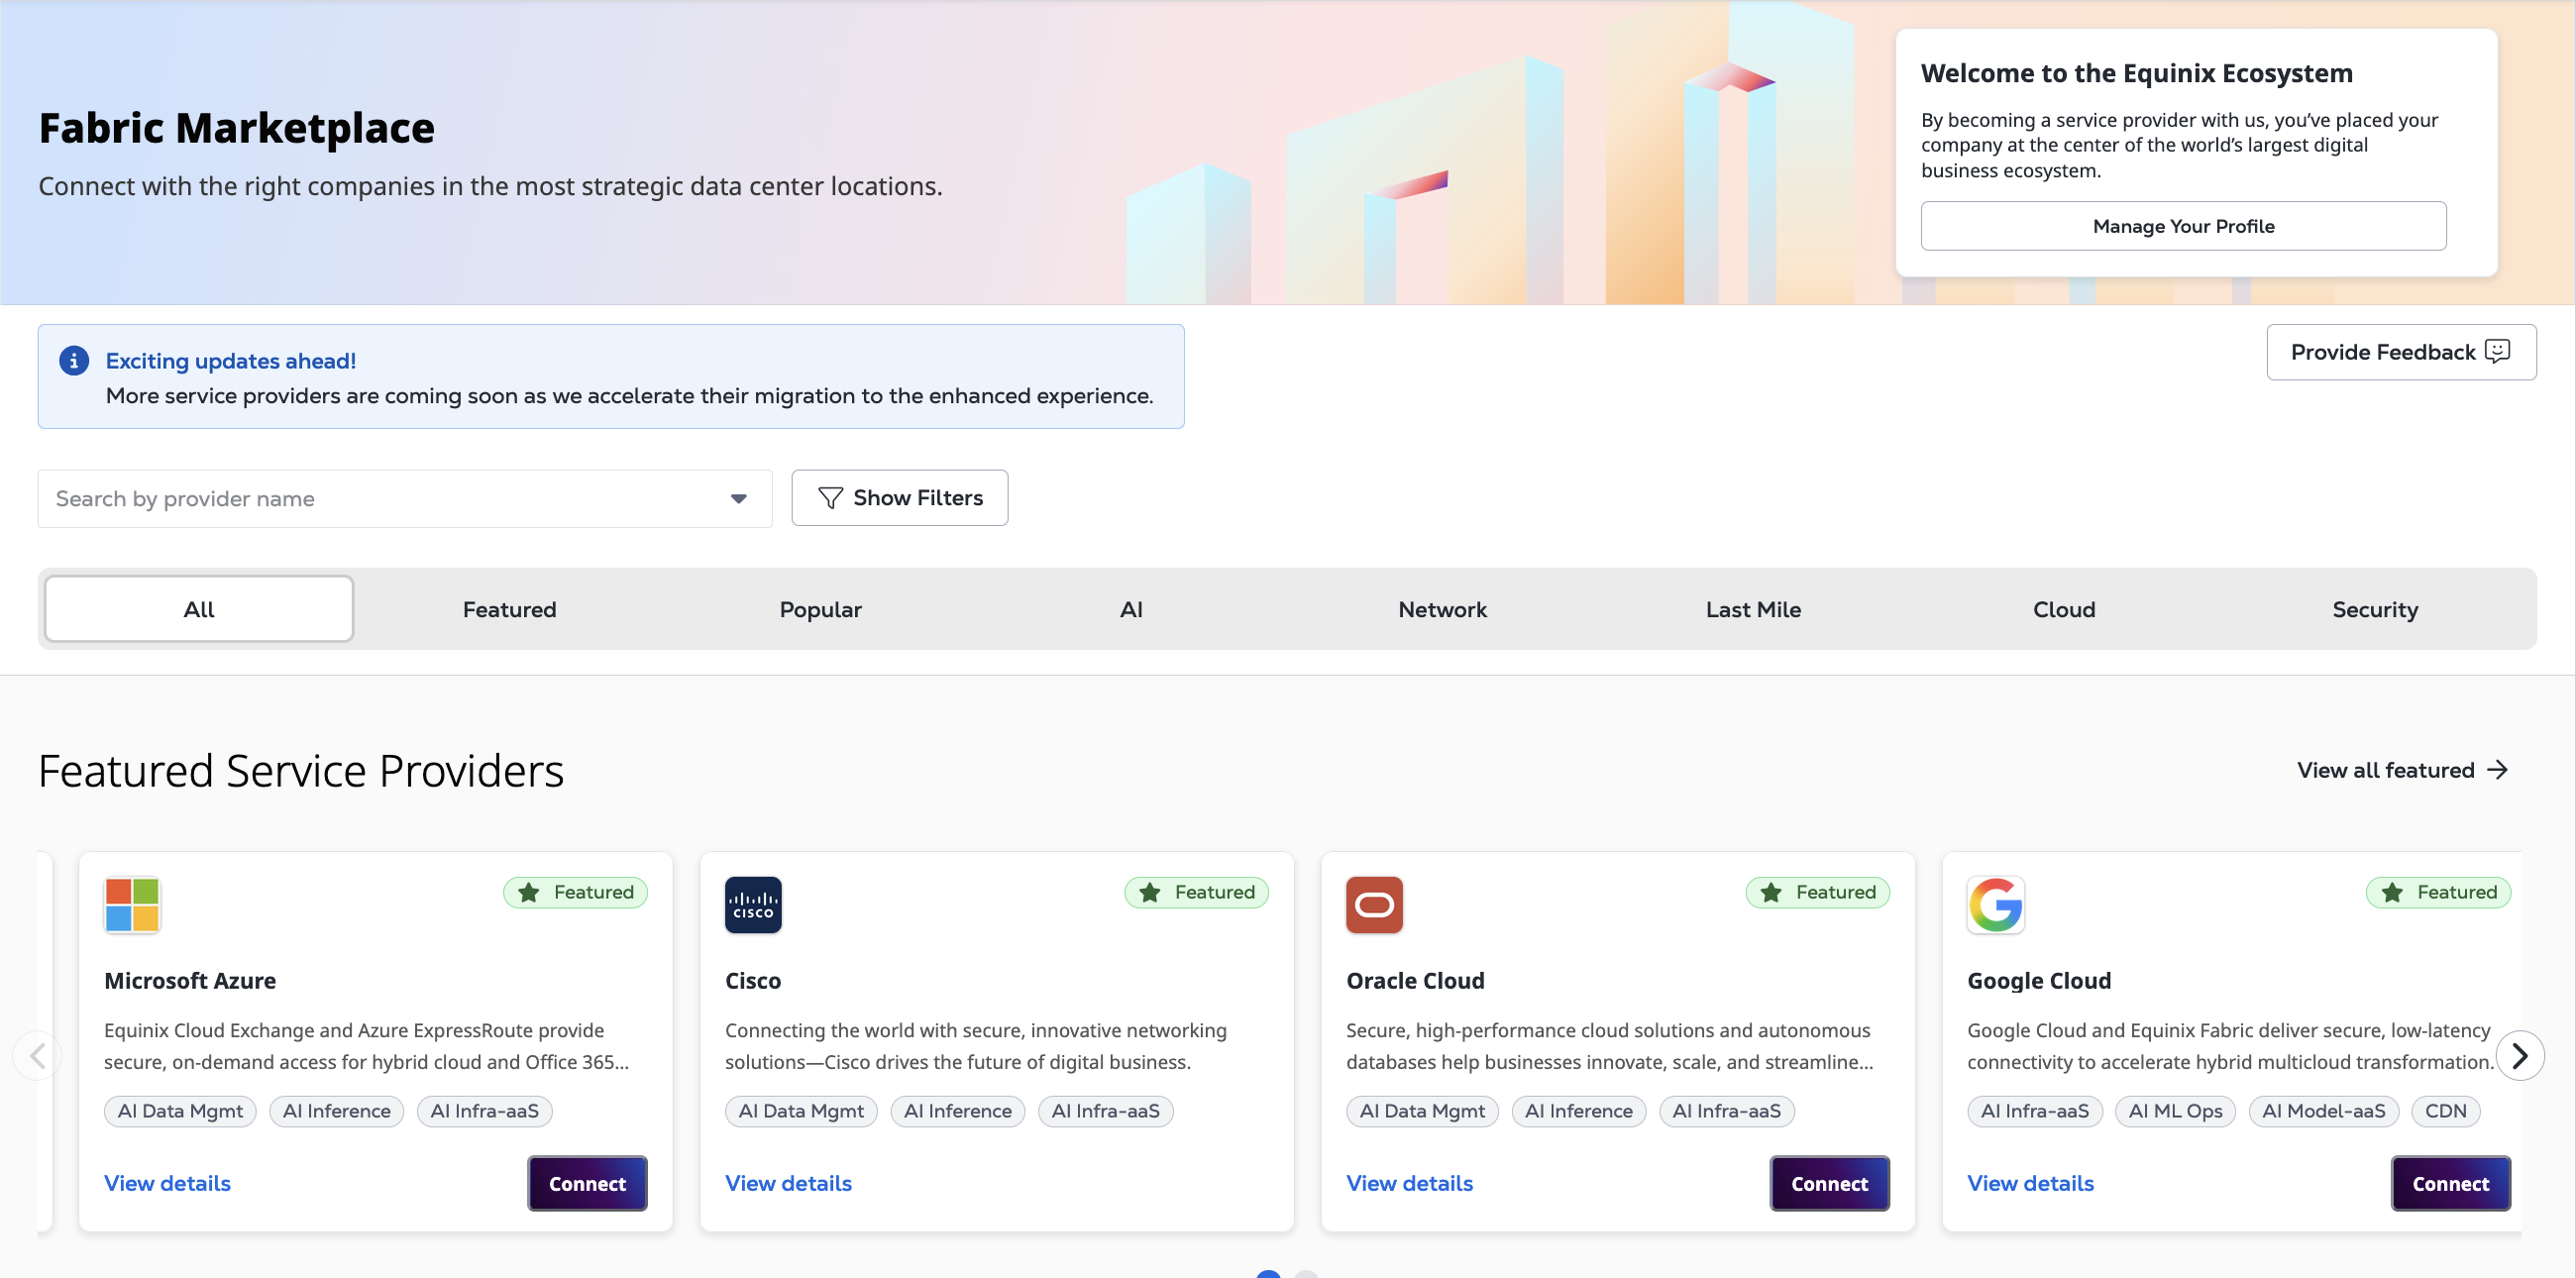This screenshot has height=1278, width=2576.
Task: Select the Security tab
Action: point(2375,609)
